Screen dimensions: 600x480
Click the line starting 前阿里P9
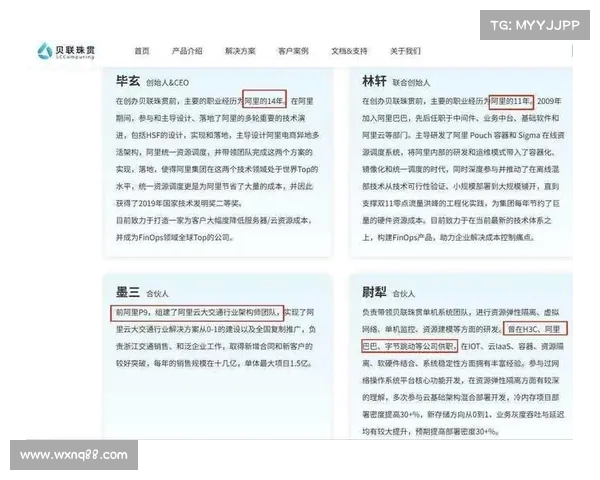[215, 312]
